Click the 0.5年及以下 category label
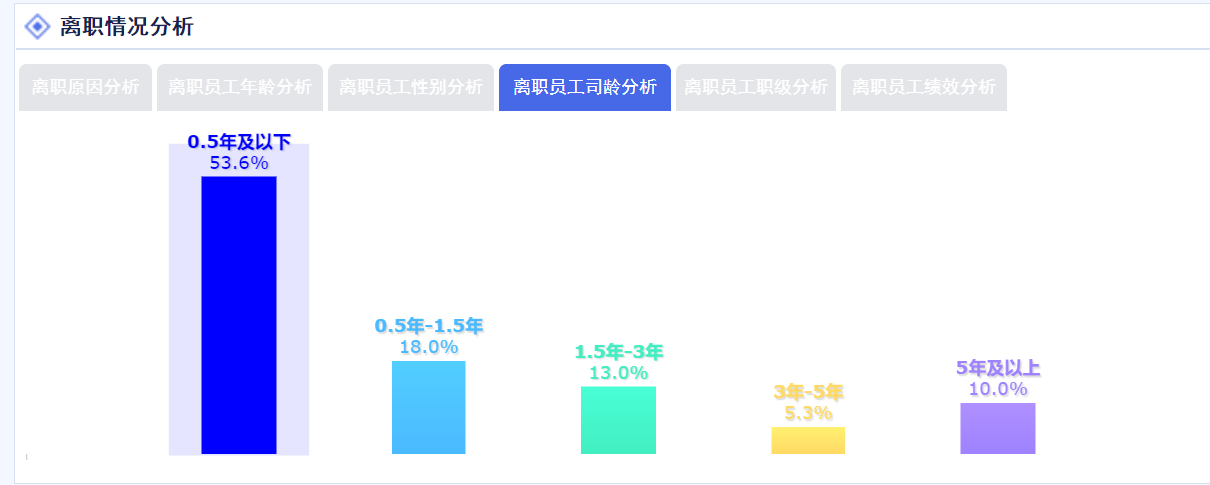The image size is (1210, 485). (238, 142)
